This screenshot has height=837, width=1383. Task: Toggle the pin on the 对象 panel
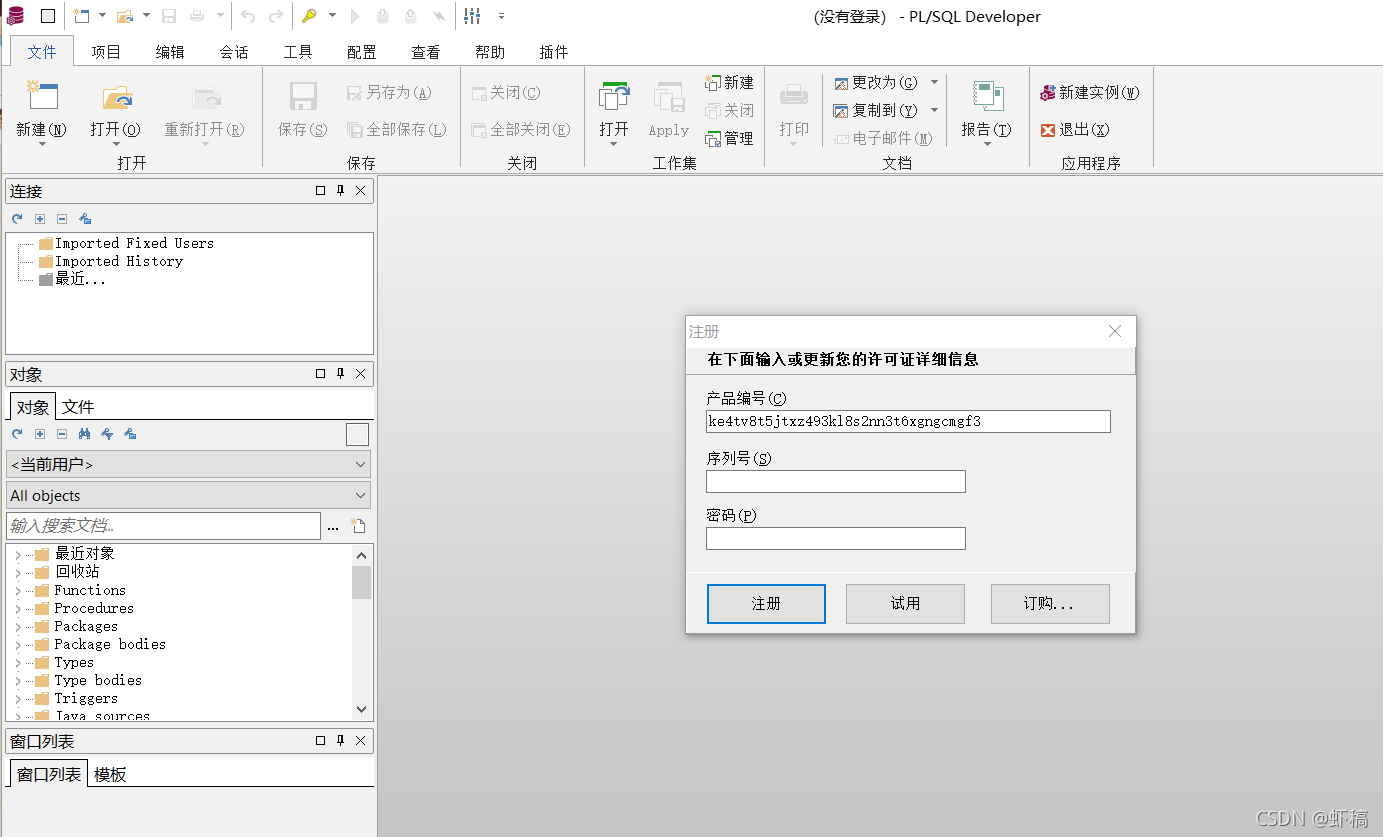tap(339, 373)
